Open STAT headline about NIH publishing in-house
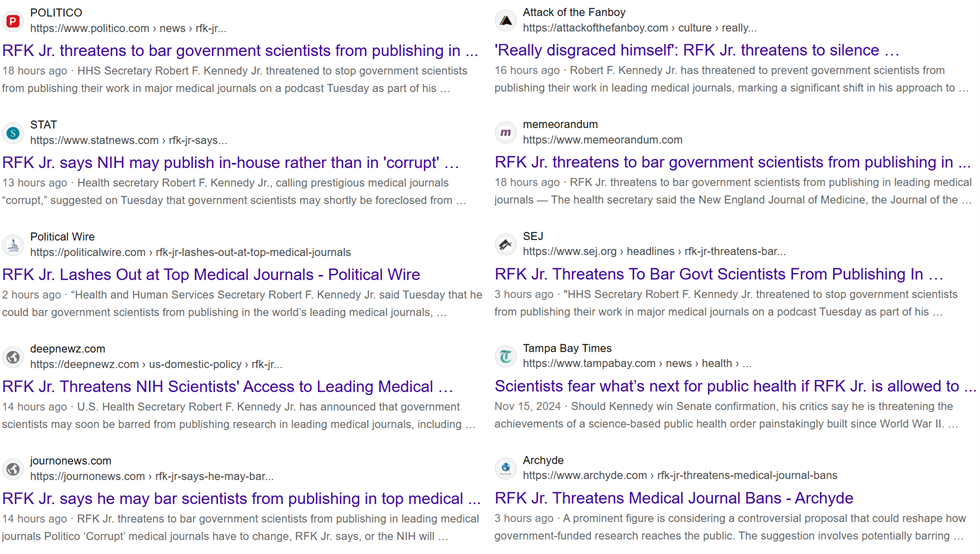The width and height of the screenshot is (980, 554). [231, 163]
